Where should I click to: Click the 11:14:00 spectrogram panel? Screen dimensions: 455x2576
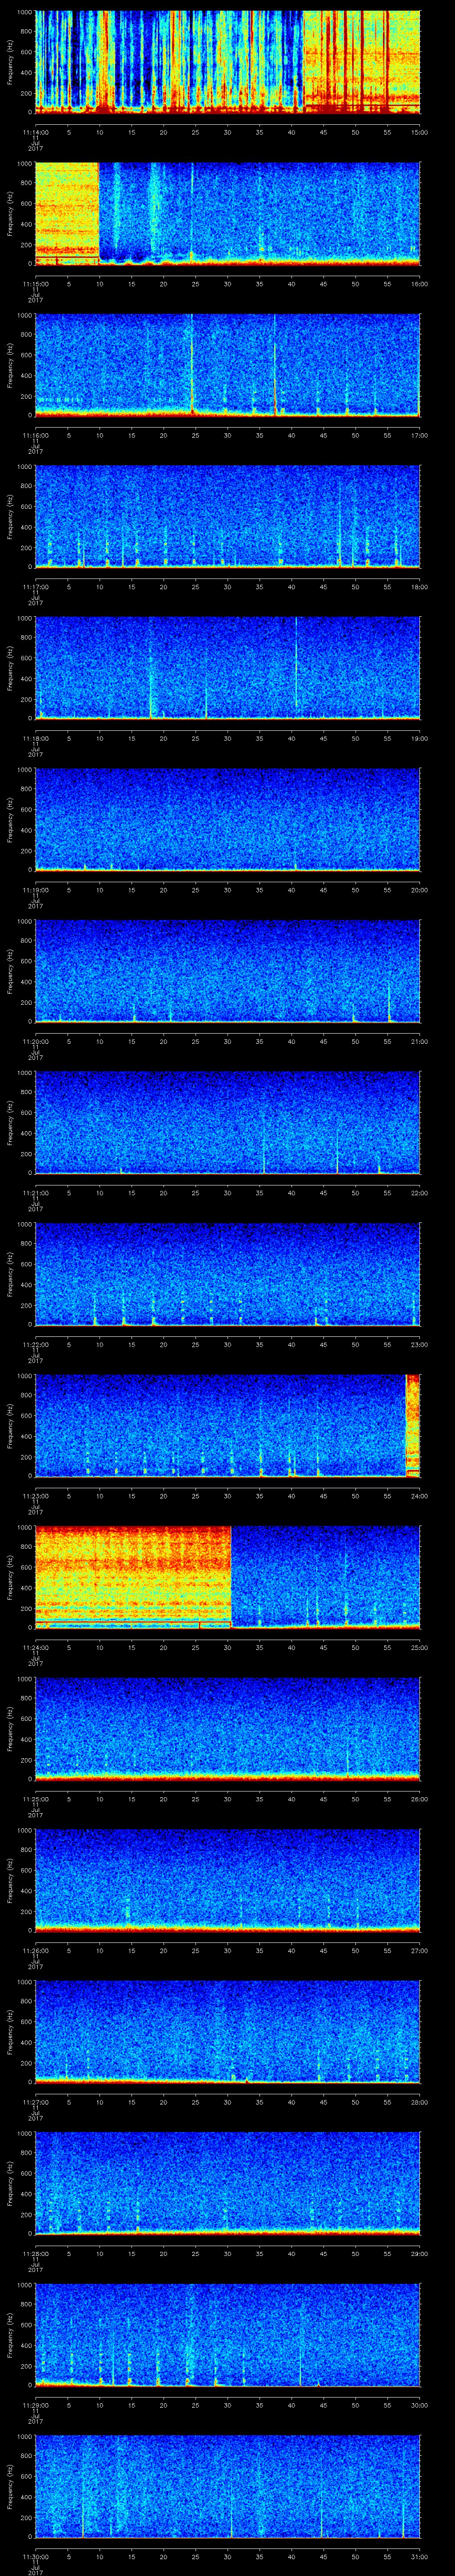[x=227, y=62]
